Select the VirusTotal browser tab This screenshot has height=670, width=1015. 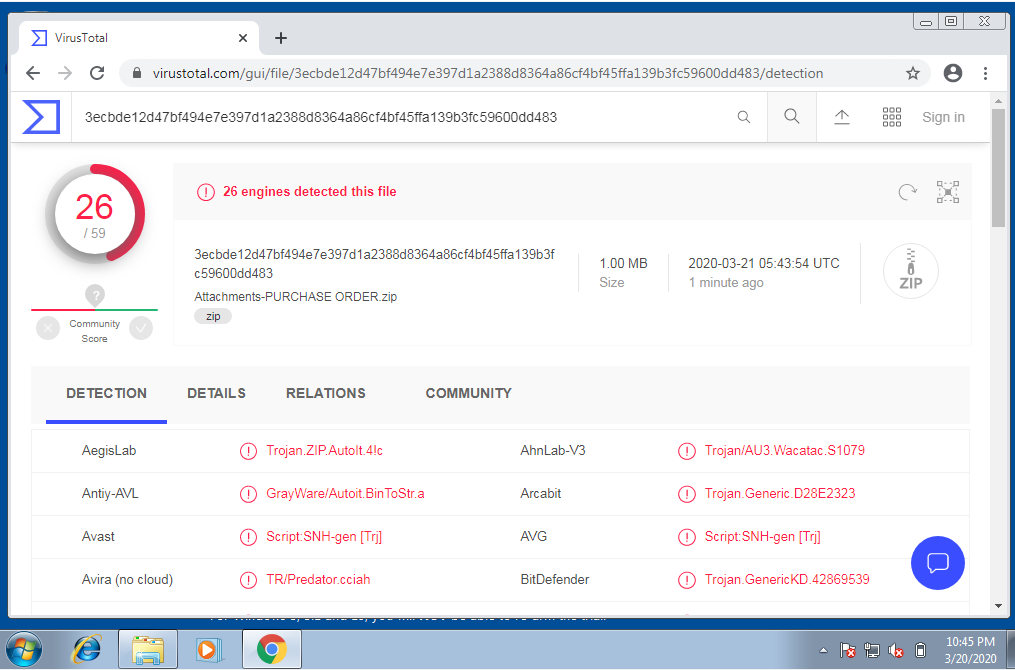point(139,38)
